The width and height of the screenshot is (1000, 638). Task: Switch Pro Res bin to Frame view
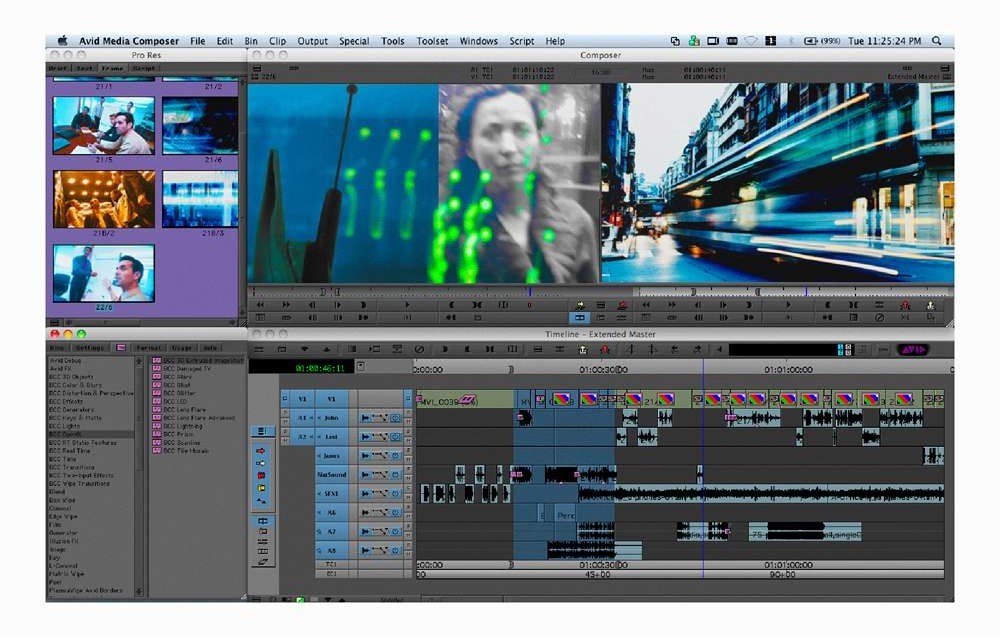click(x=113, y=68)
